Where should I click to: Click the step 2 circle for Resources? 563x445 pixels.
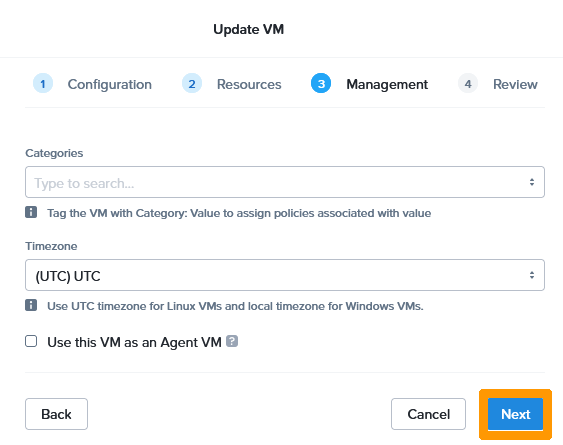[x=192, y=84]
